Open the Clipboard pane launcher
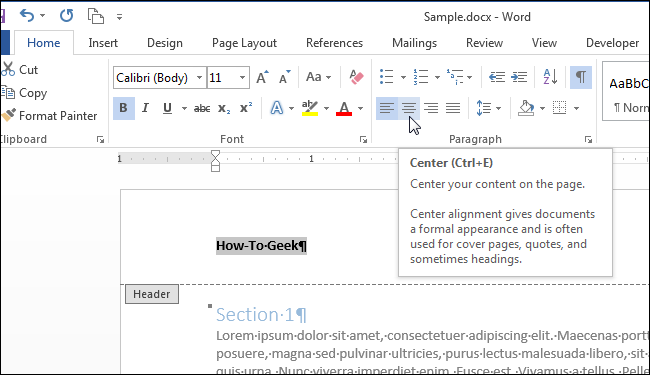The image size is (650, 375). point(100,140)
